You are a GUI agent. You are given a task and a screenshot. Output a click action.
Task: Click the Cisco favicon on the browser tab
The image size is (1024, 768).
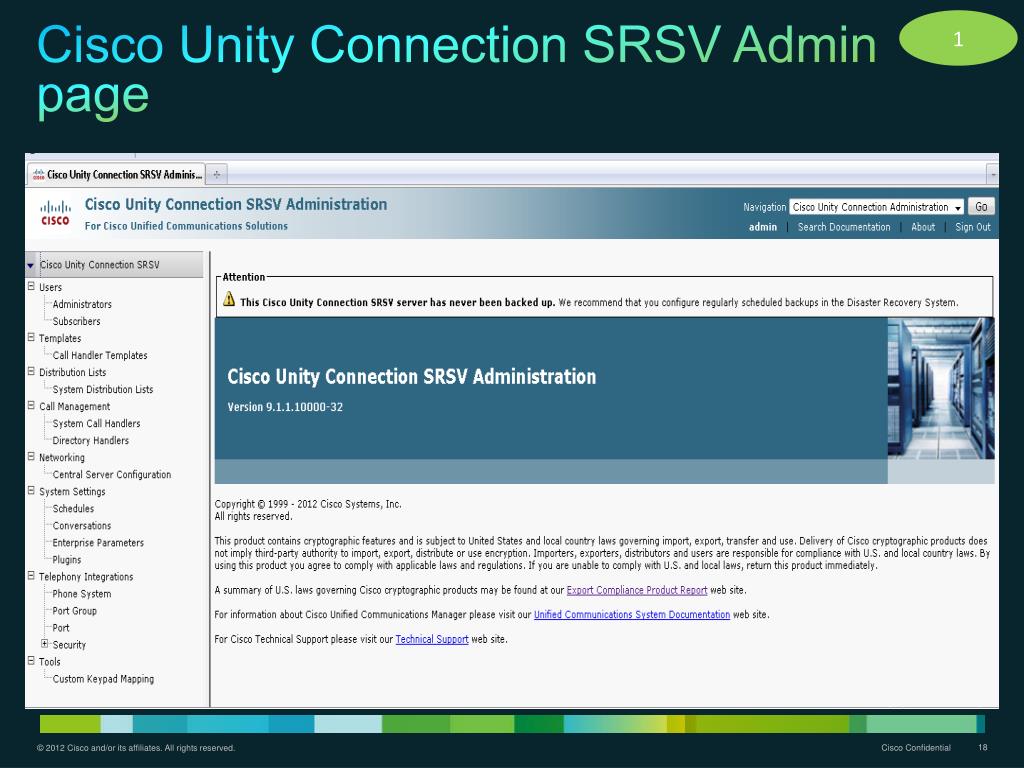pos(39,174)
